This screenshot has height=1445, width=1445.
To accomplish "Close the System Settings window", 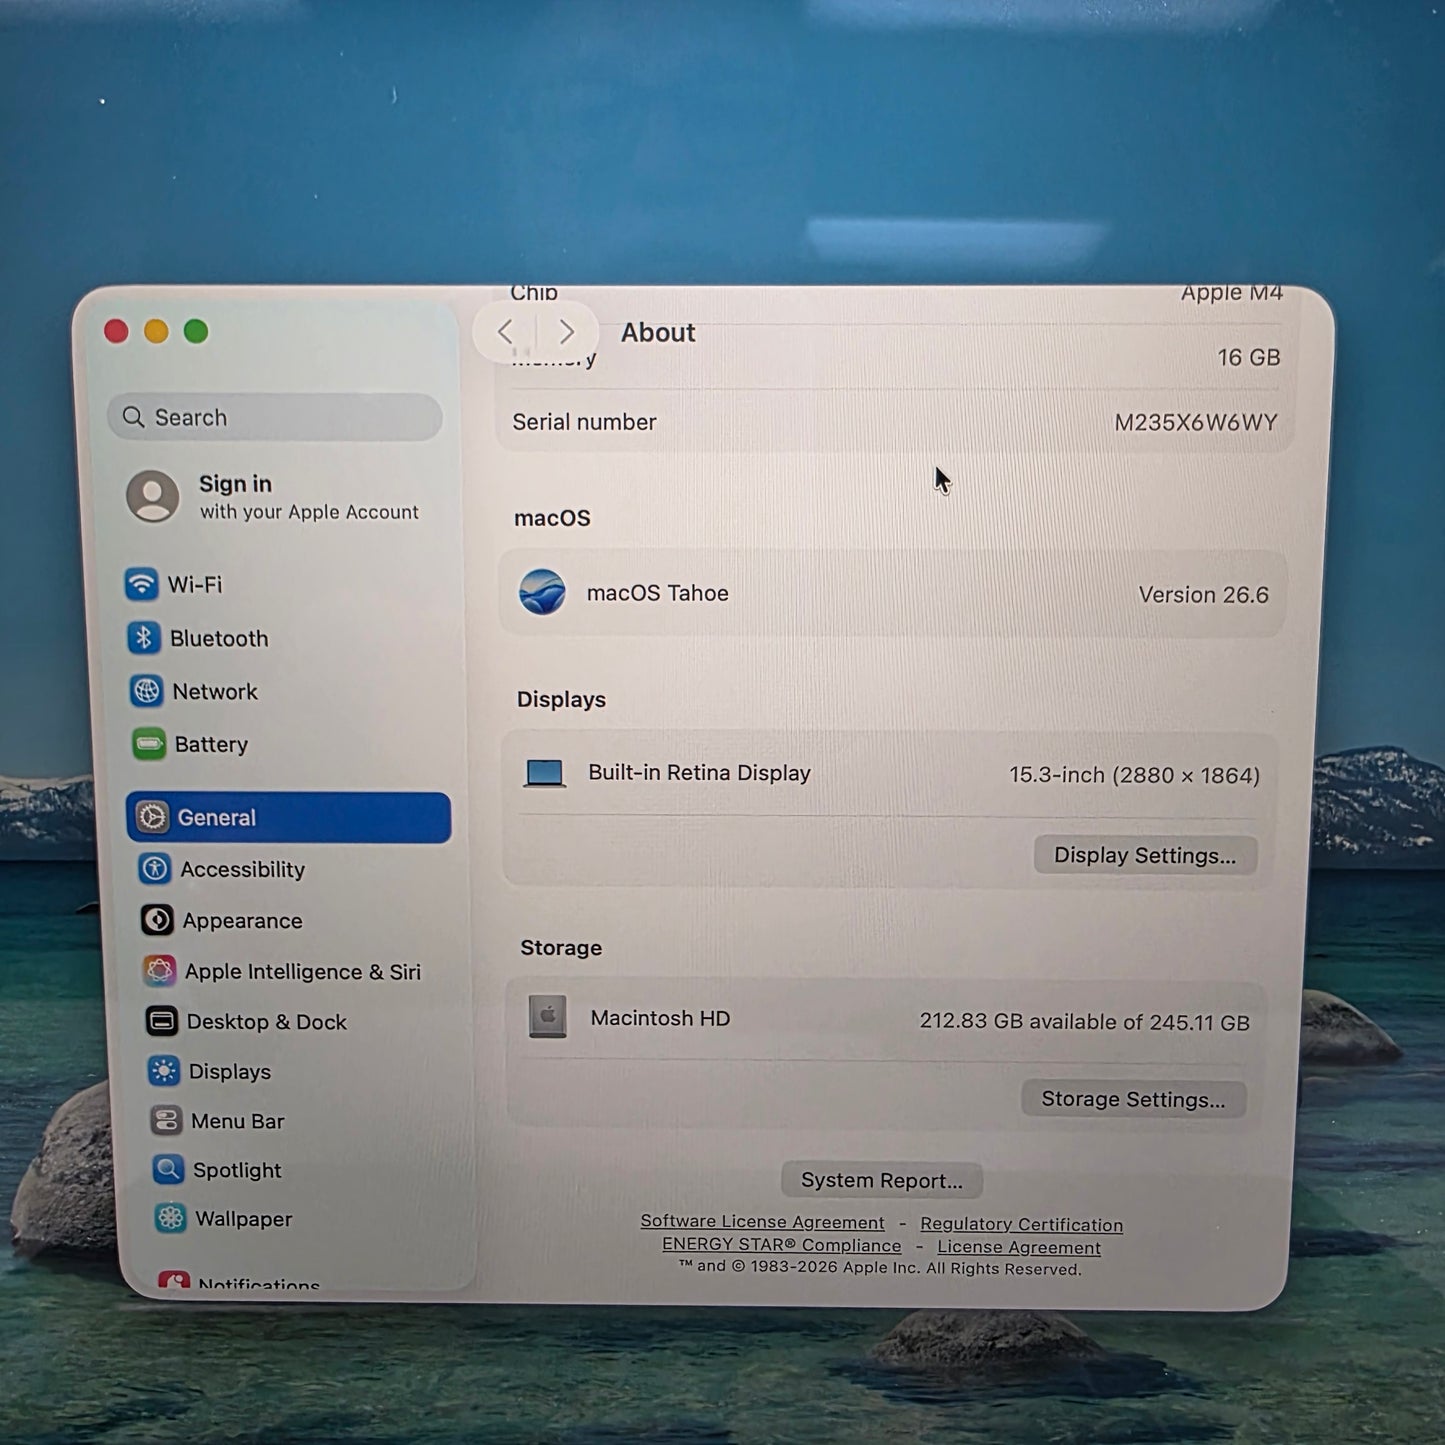I will [x=116, y=331].
